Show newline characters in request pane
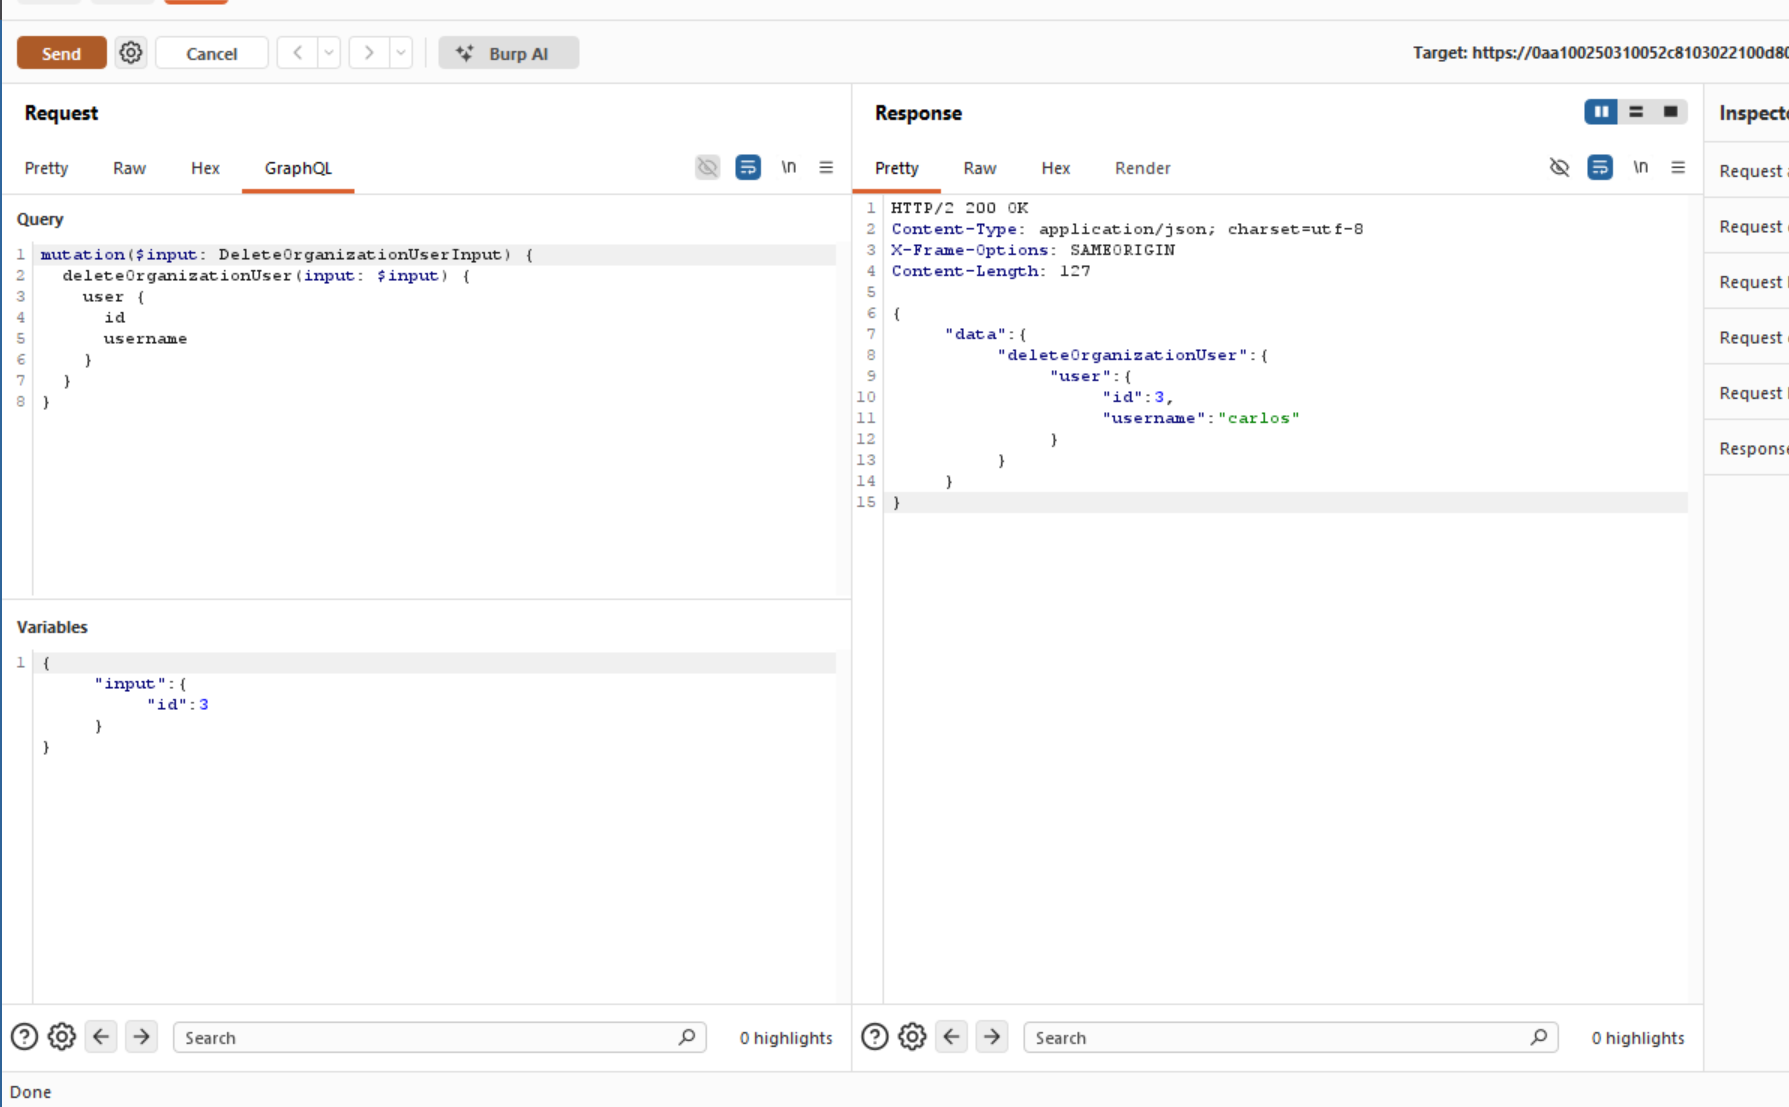The width and height of the screenshot is (1789, 1107). click(789, 167)
